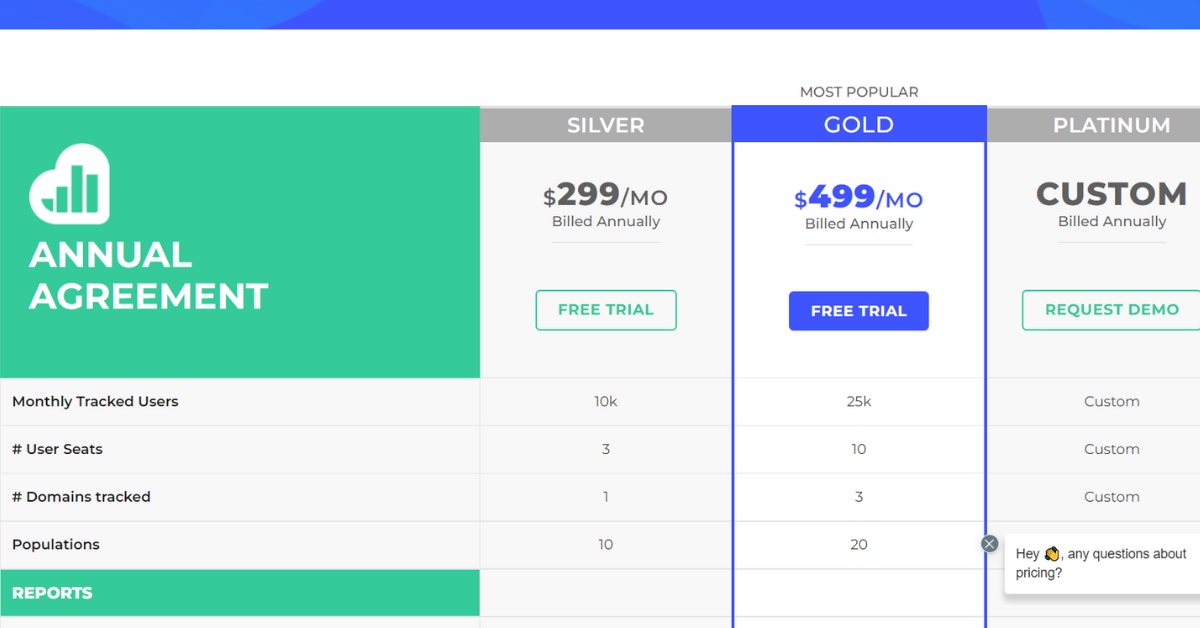Click the # User Seats row label
Viewport: 1200px width, 628px height.
[x=57, y=449]
